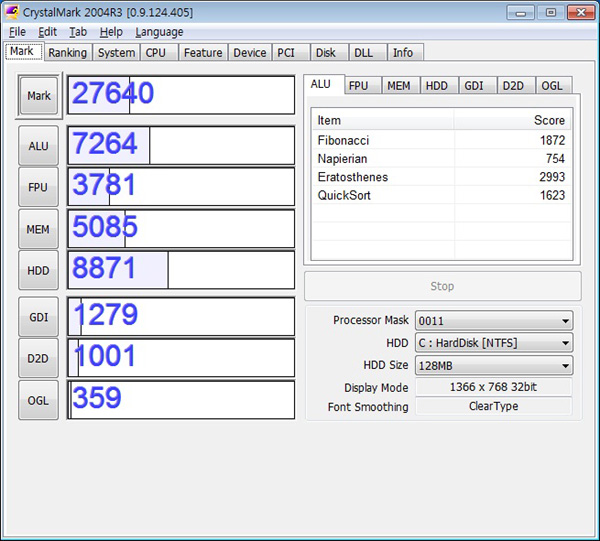Screen dimensions: 600x541
Task: Open the Tab menu
Action: point(78,32)
